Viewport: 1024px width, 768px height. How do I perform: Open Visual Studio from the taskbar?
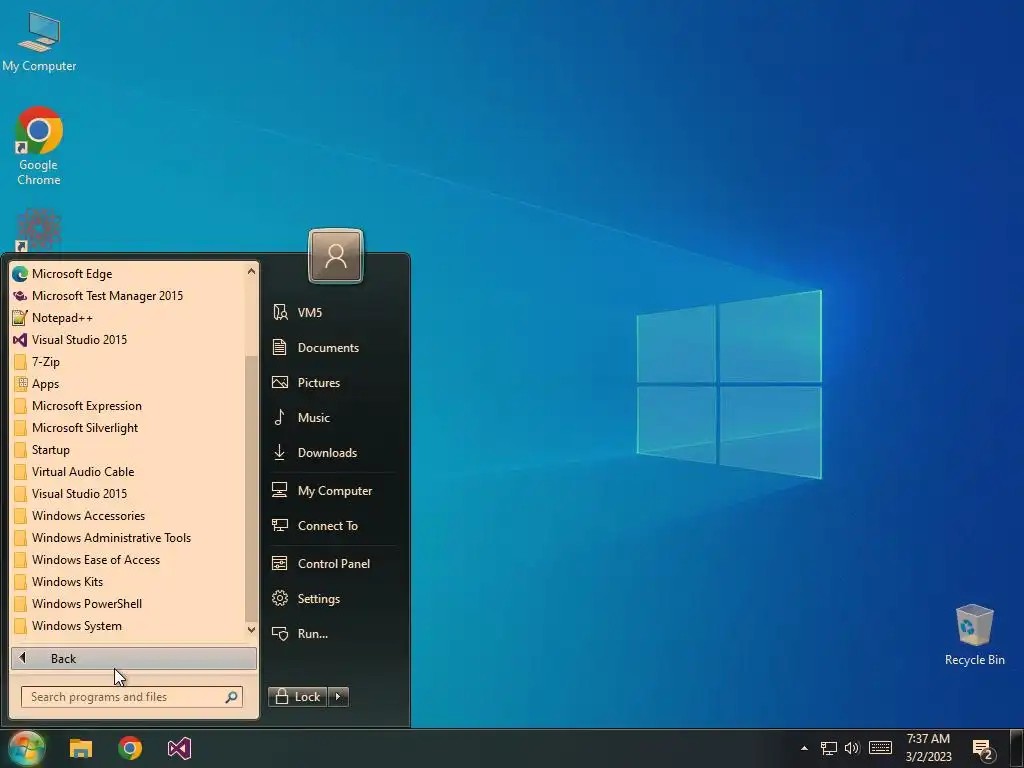tap(179, 748)
